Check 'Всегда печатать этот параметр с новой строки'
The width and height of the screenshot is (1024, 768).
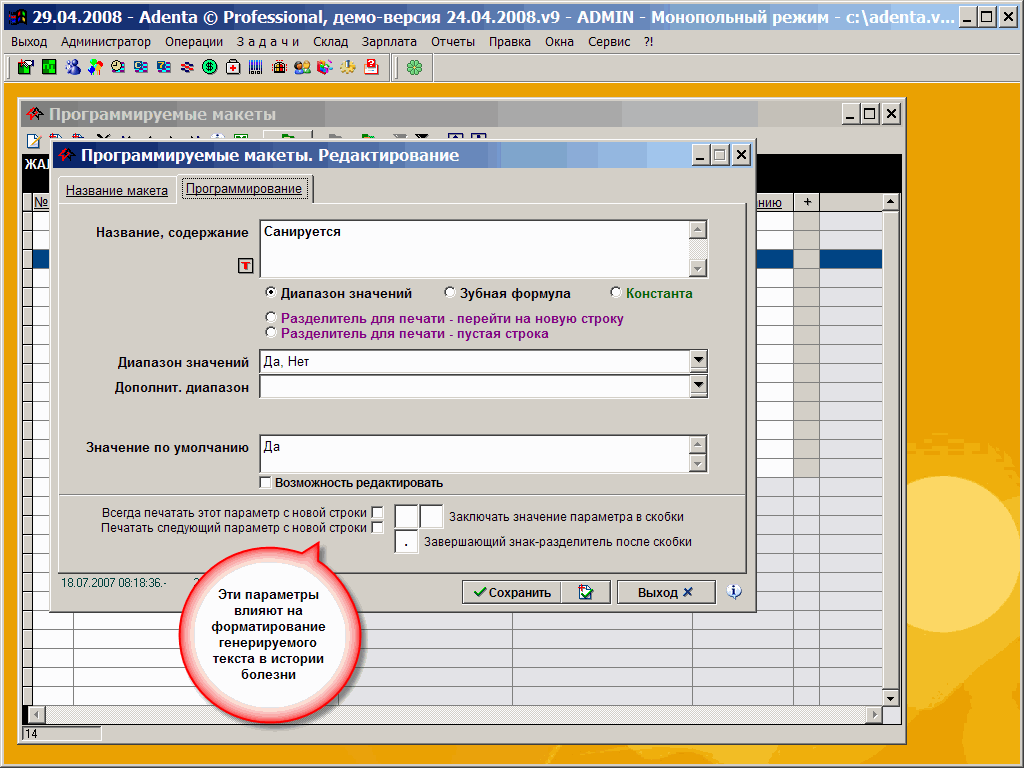[377, 513]
